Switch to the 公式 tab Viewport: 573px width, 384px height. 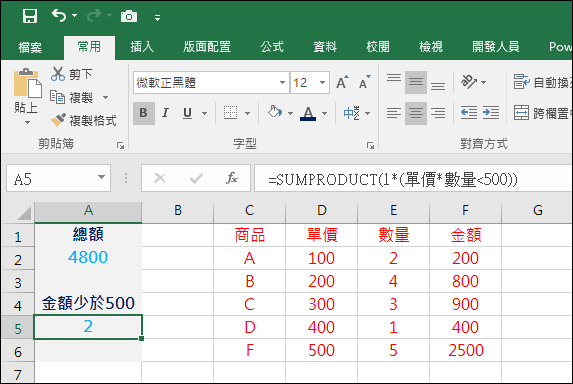click(x=272, y=47)
